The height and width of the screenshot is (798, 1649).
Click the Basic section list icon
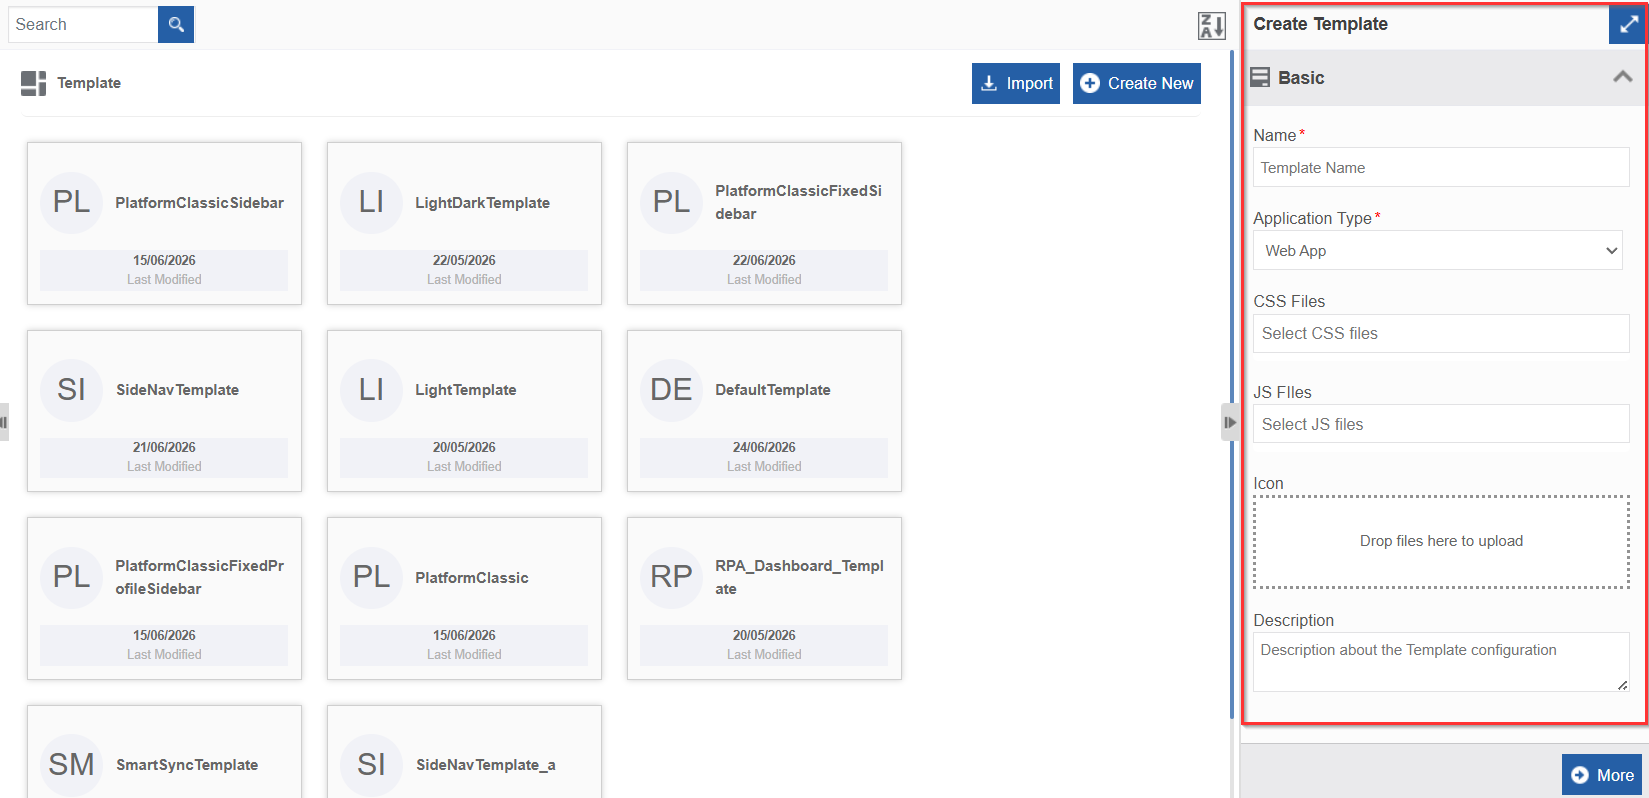[1260, 77]
